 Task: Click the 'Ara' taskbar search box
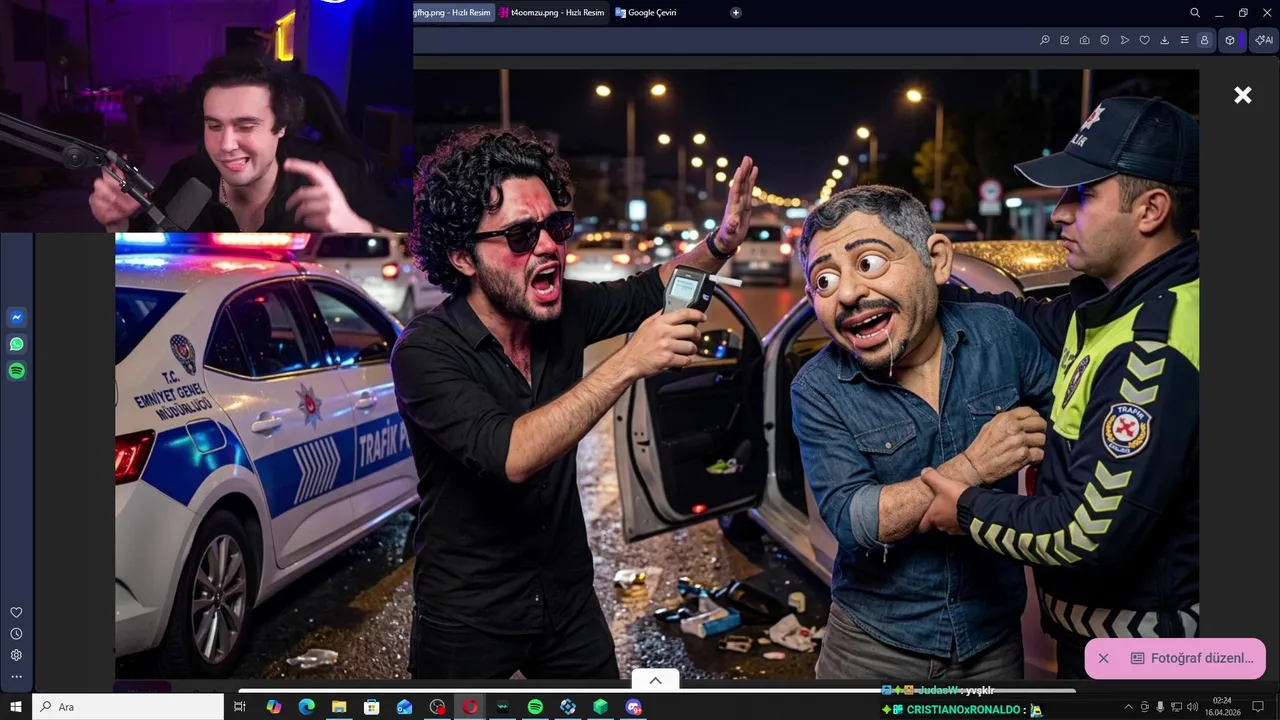(x=128, y=707)
